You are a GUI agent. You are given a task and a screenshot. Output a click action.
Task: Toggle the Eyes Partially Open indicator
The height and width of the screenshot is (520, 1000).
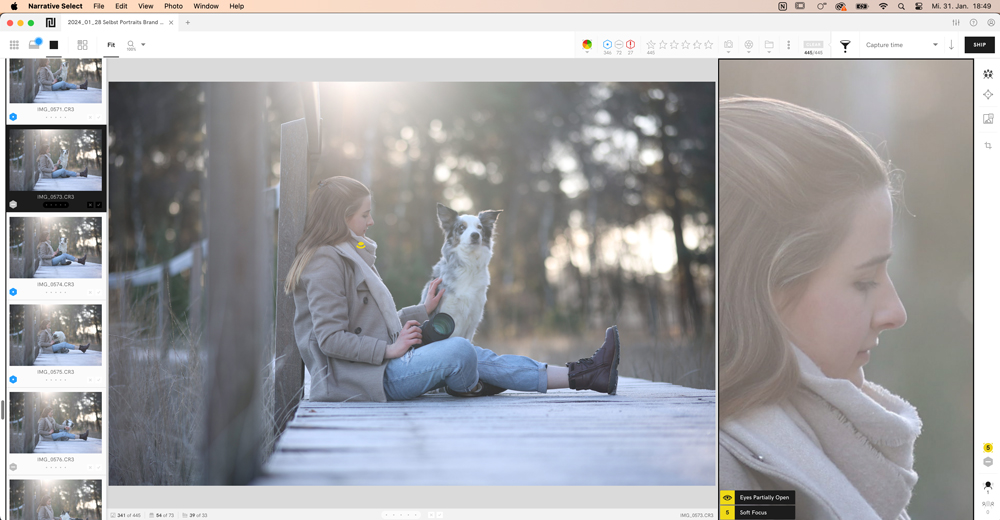(727, 497)
